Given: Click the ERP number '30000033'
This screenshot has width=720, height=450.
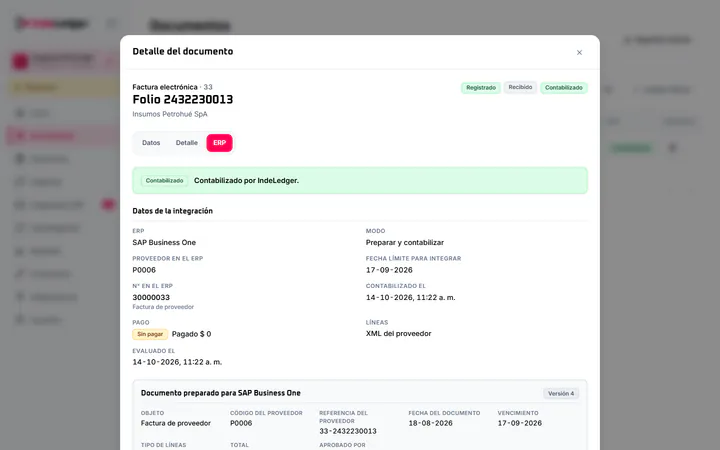Looking at the screenshot, I should 151,298.
